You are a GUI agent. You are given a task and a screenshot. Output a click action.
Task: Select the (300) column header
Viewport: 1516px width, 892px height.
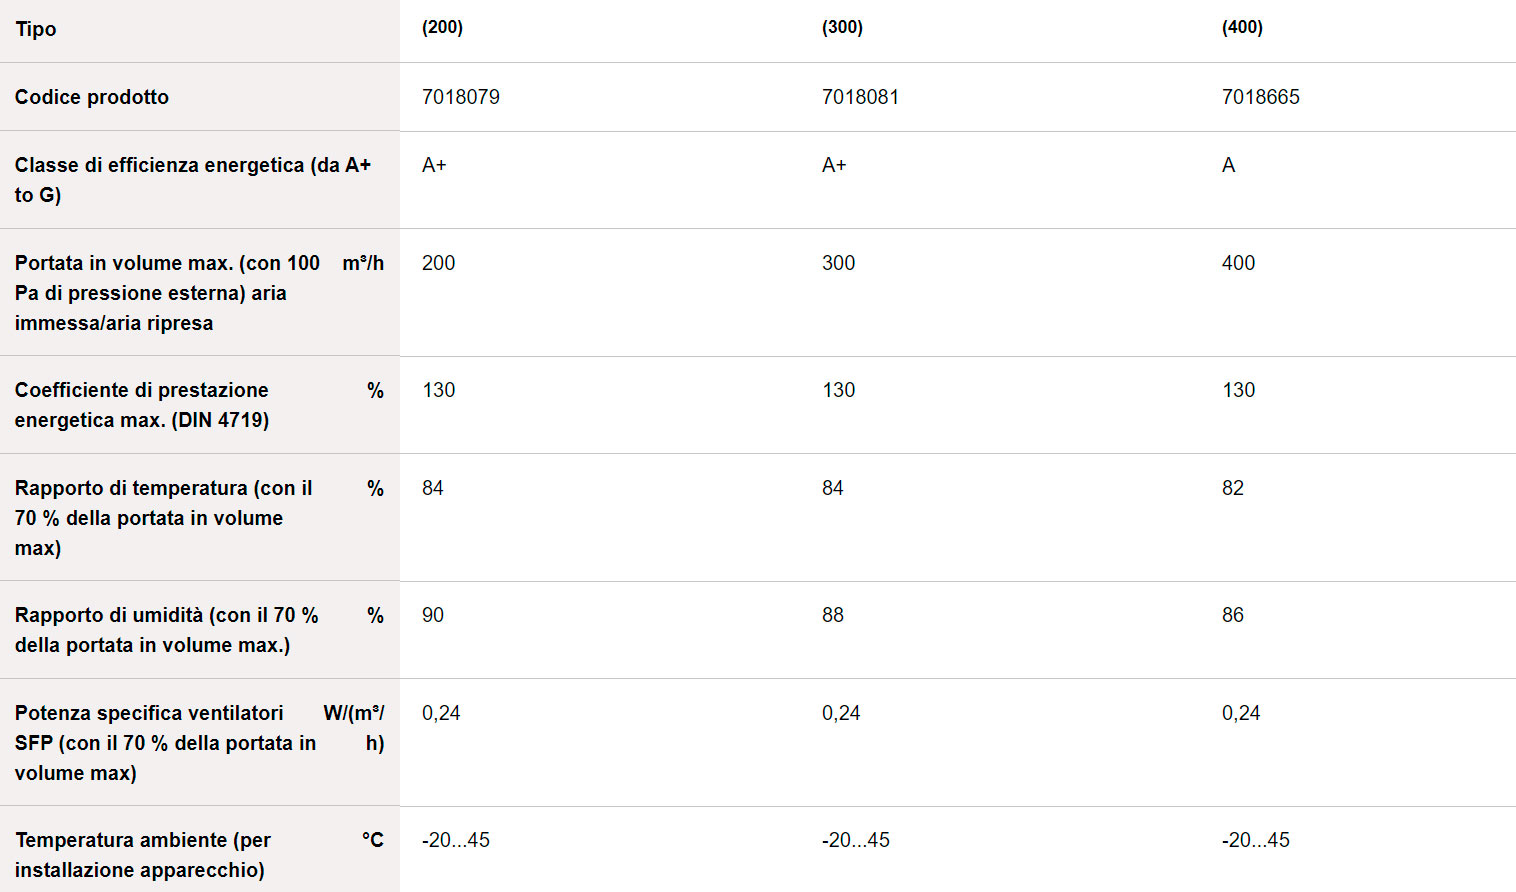tap(842, 27)
